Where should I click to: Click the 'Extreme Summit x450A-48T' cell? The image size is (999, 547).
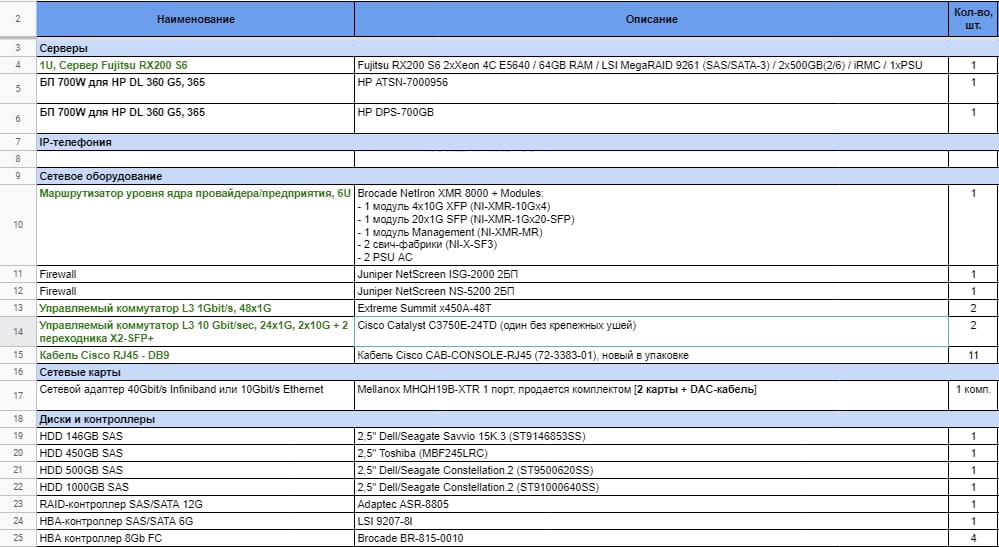[651, 309]
